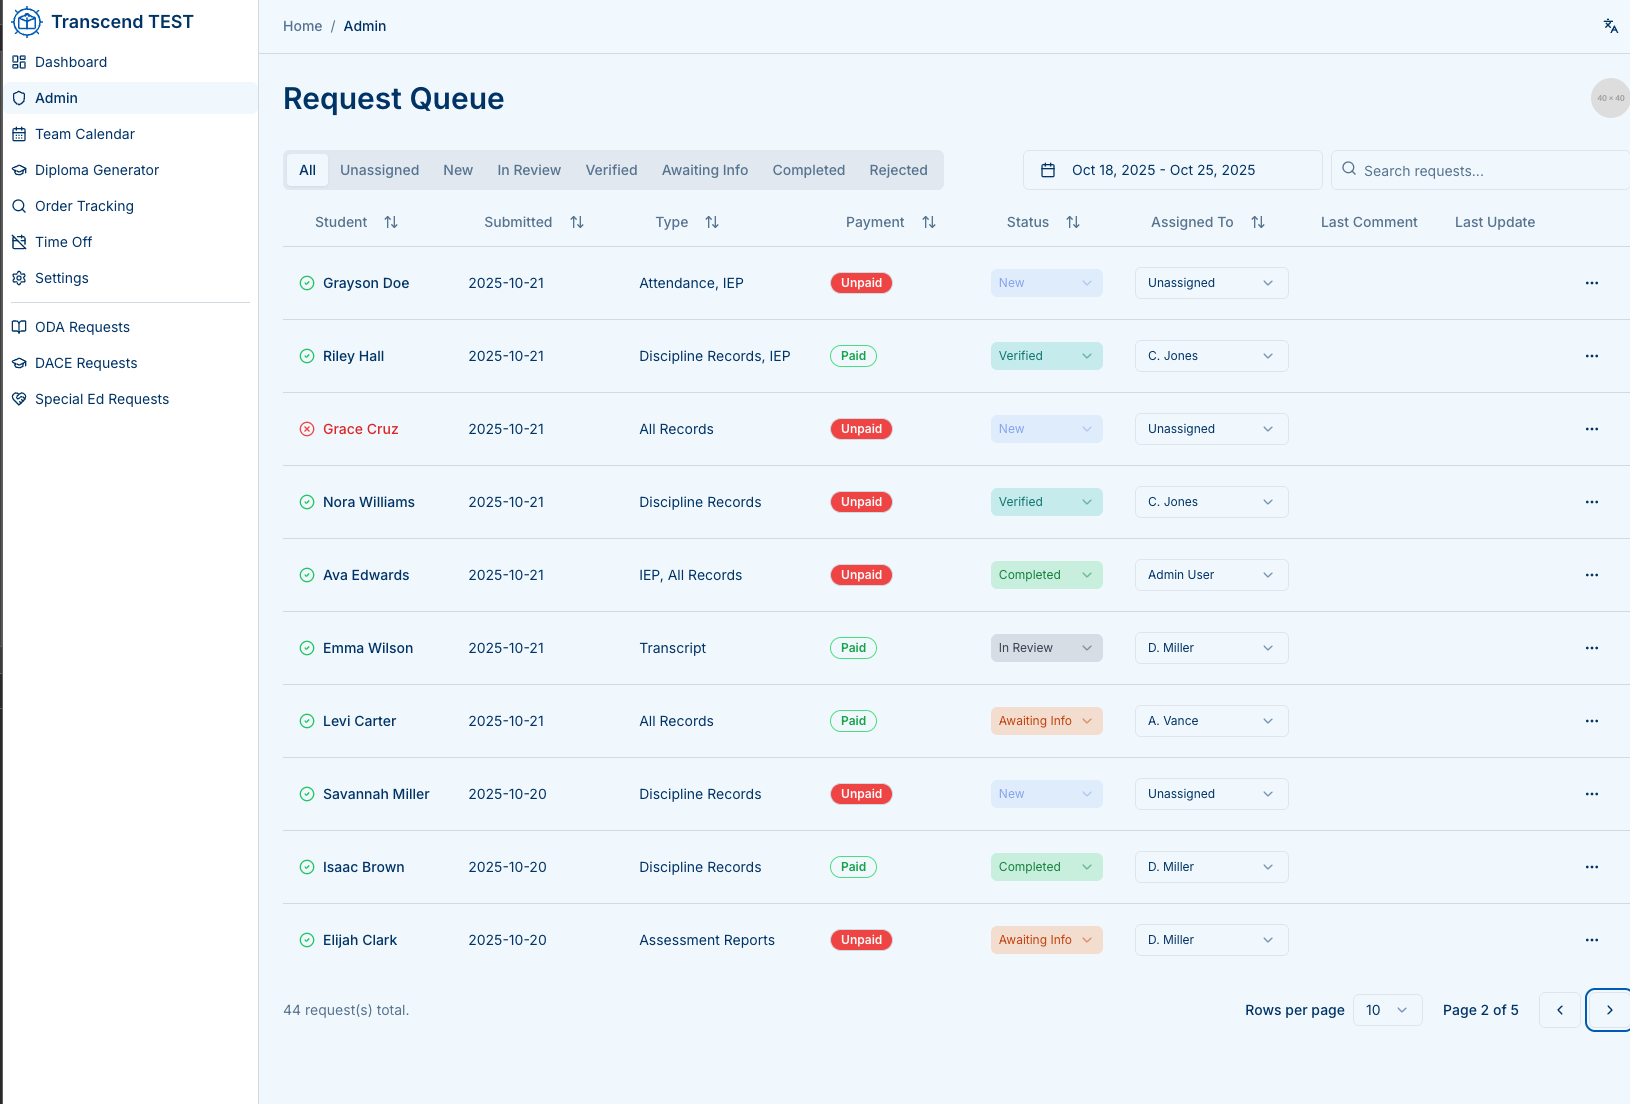Go back using the Home breadcrumb link
This screenshot has height=1104, width=1630.
[302, 26]
